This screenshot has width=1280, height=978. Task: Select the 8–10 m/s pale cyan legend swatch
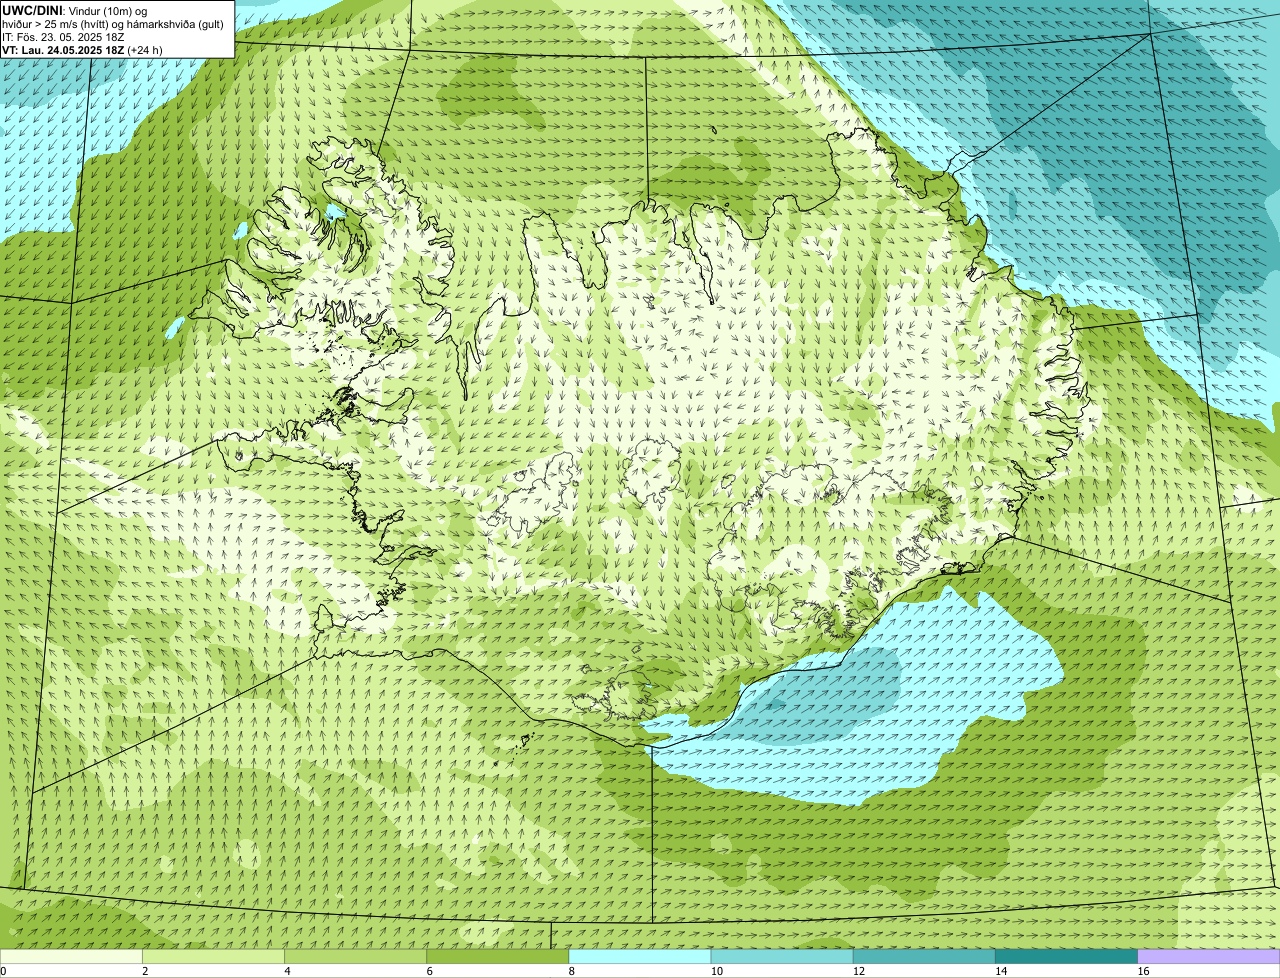[x=640, y=956]
